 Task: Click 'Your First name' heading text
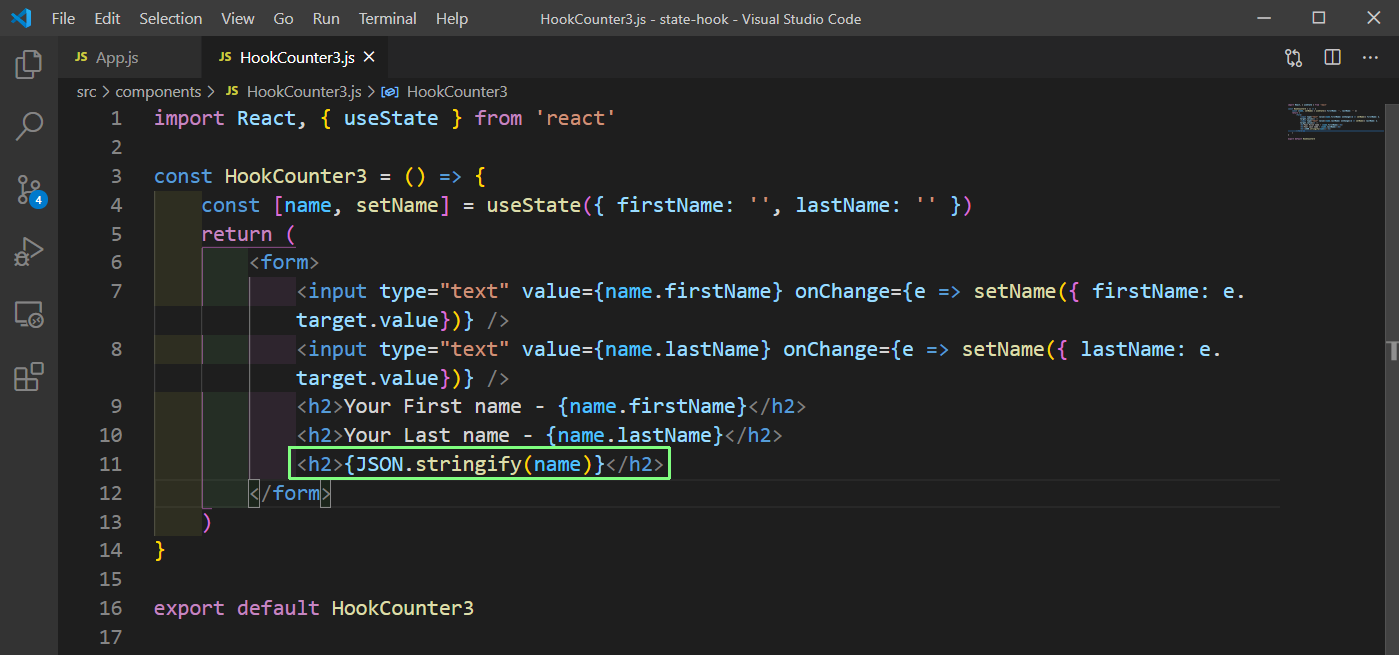432,406
